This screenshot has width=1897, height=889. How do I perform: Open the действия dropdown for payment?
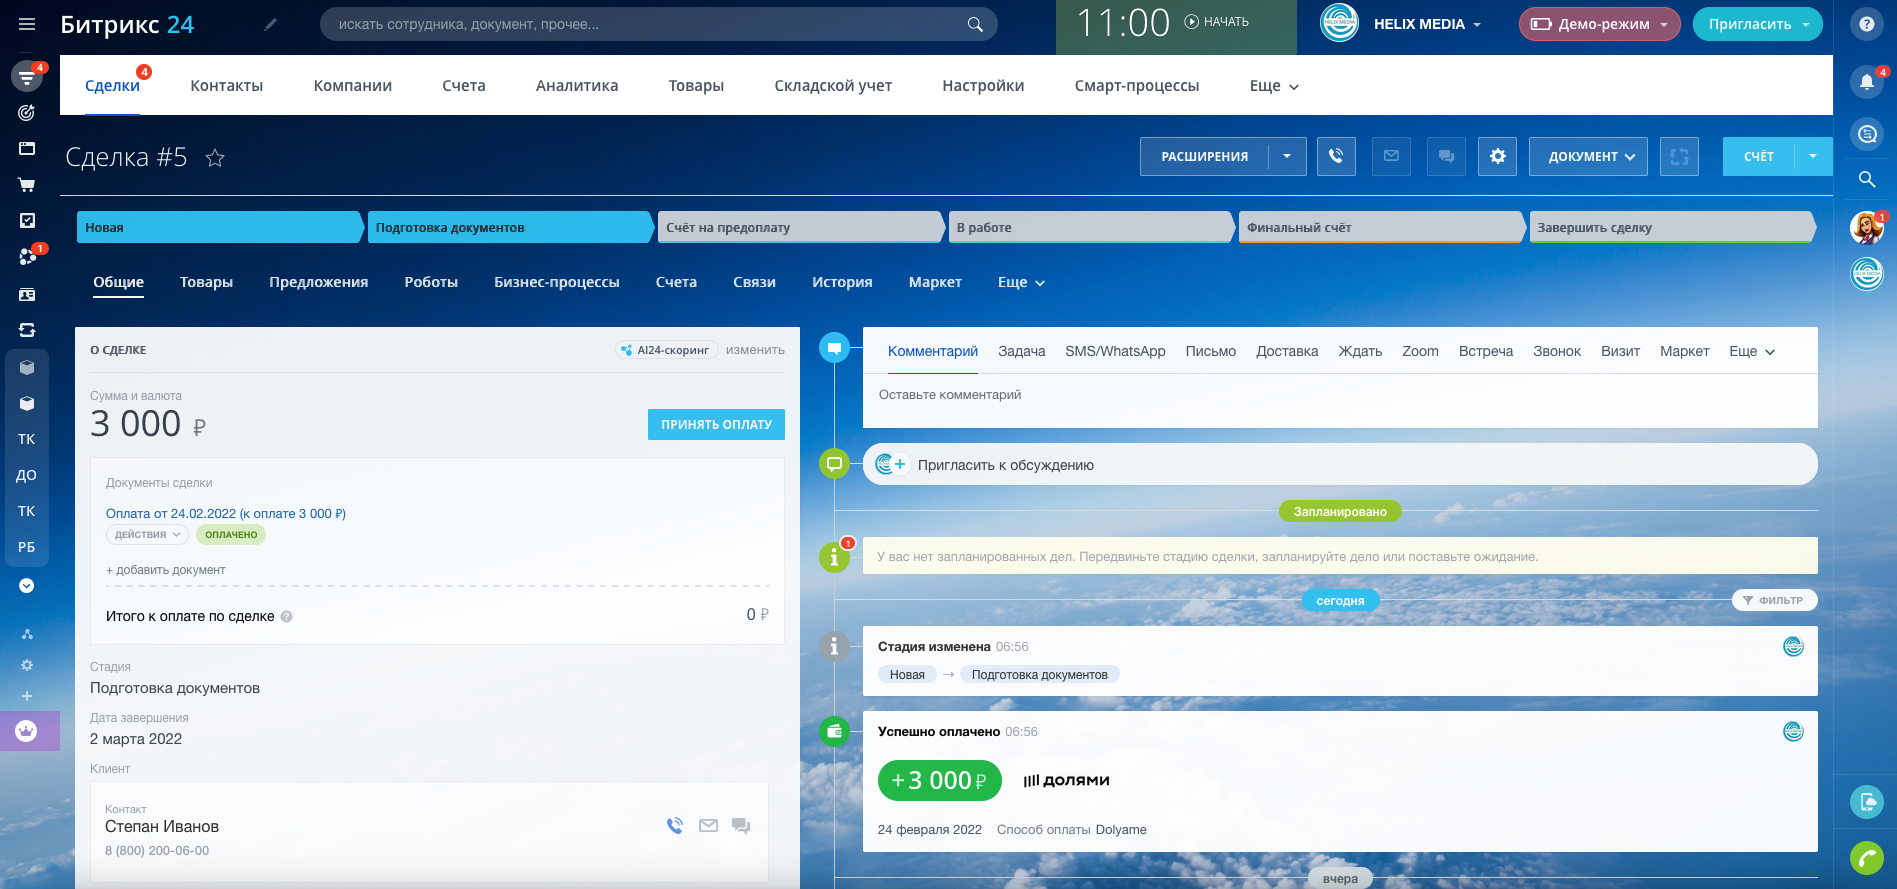click(147, 535)
